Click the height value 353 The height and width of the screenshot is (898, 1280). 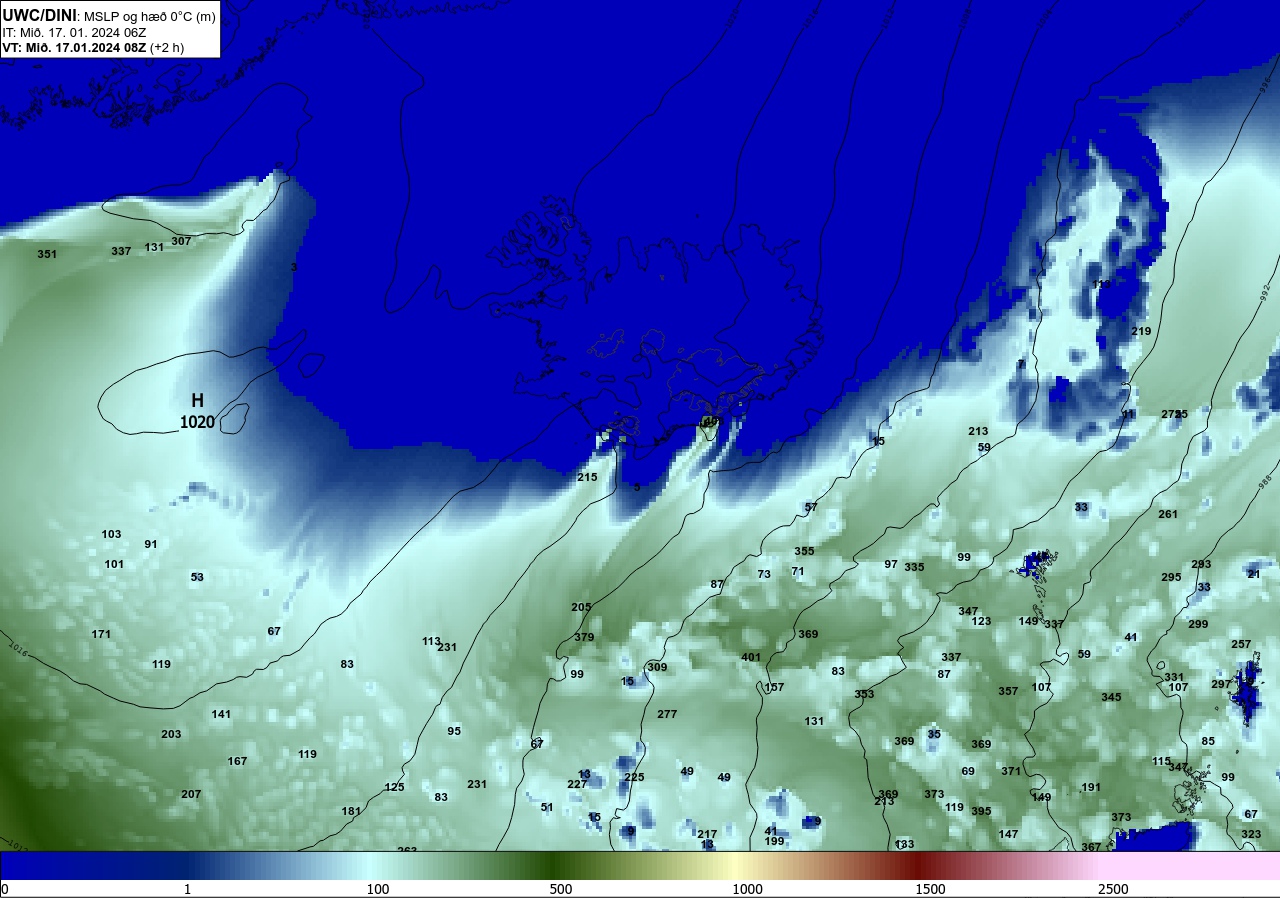[864, 694]
